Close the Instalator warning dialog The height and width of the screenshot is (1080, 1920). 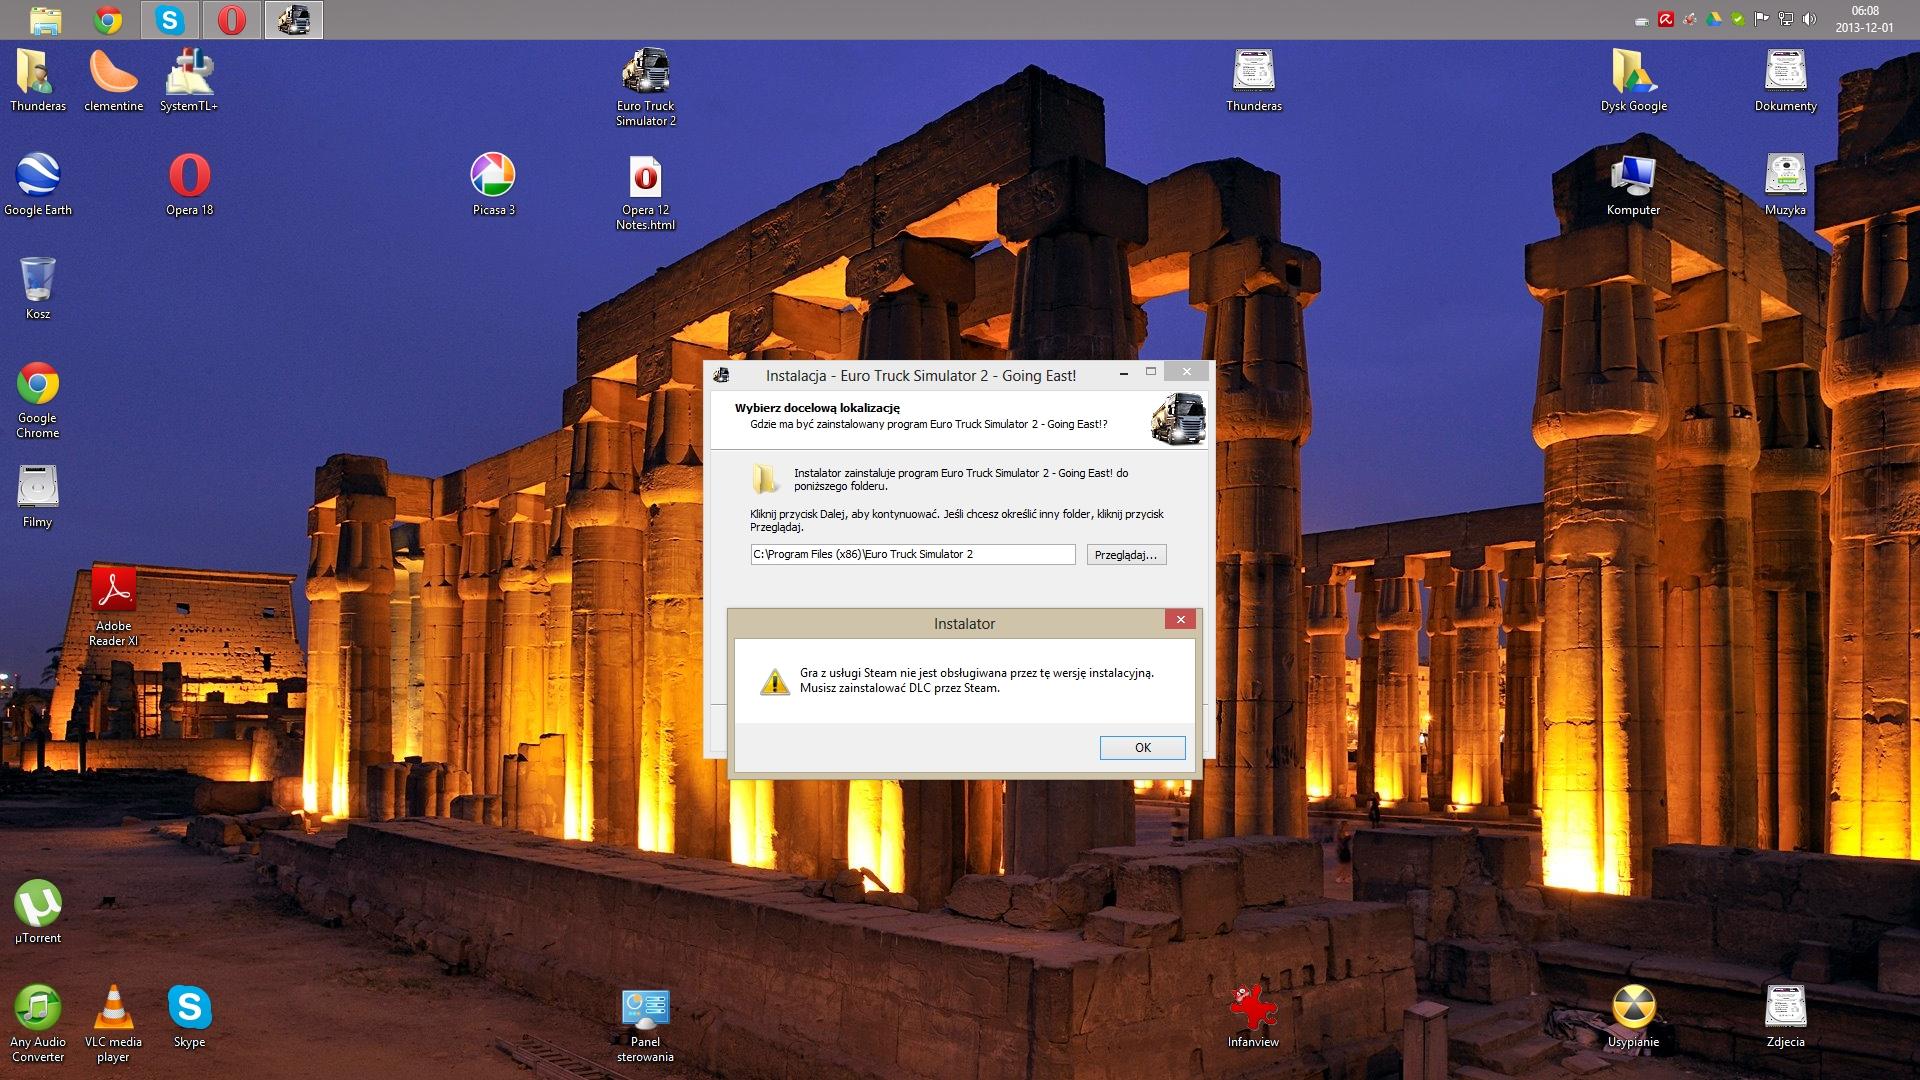tap(1180, 620)
